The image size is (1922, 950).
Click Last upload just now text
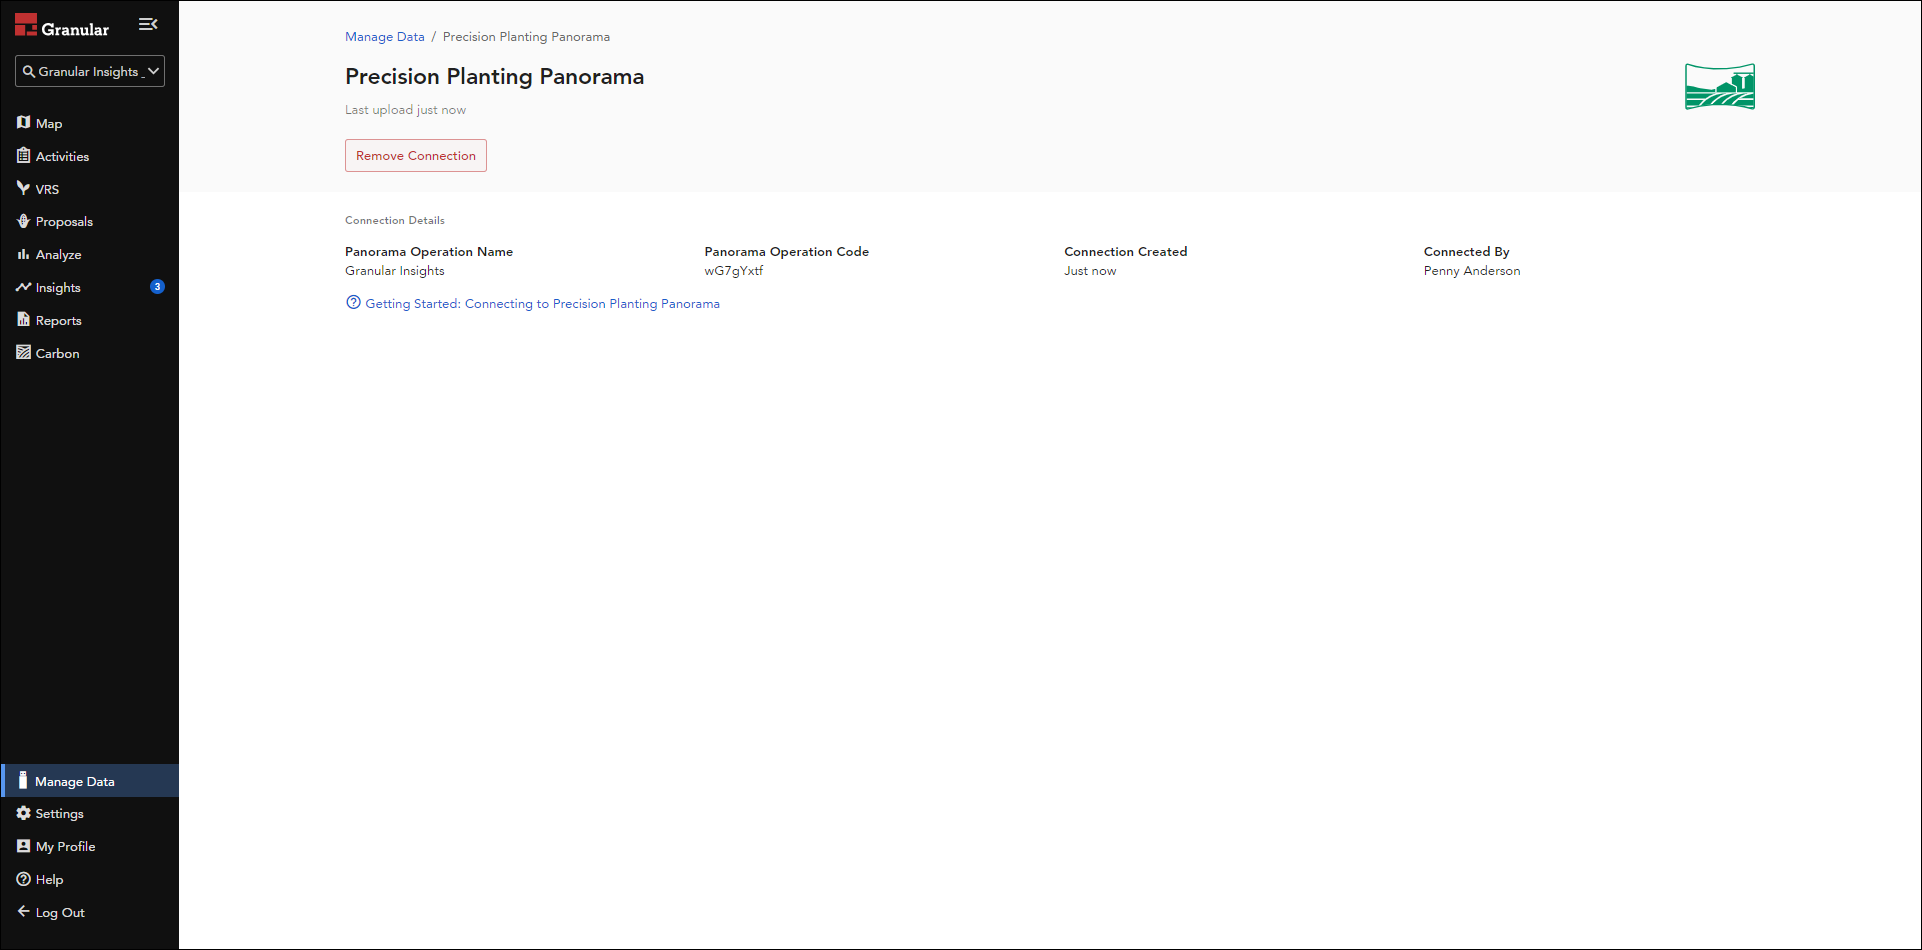click(x=405, y=110)
